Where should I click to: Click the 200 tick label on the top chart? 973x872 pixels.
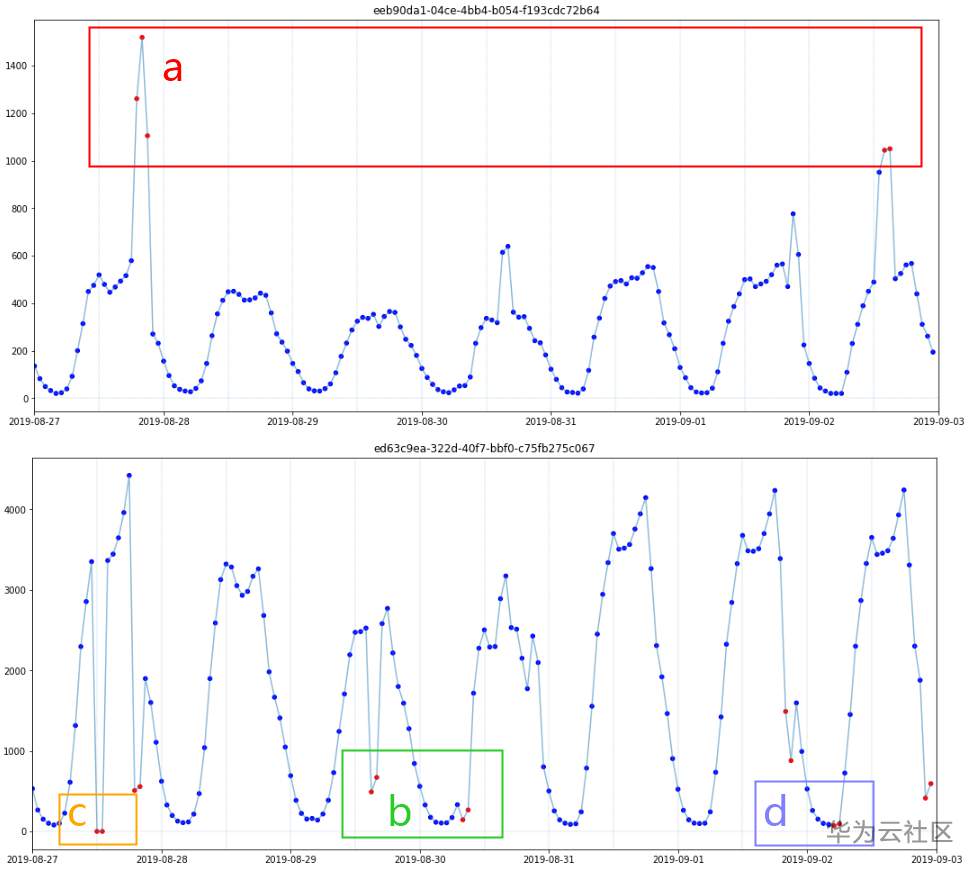point(19,351)
